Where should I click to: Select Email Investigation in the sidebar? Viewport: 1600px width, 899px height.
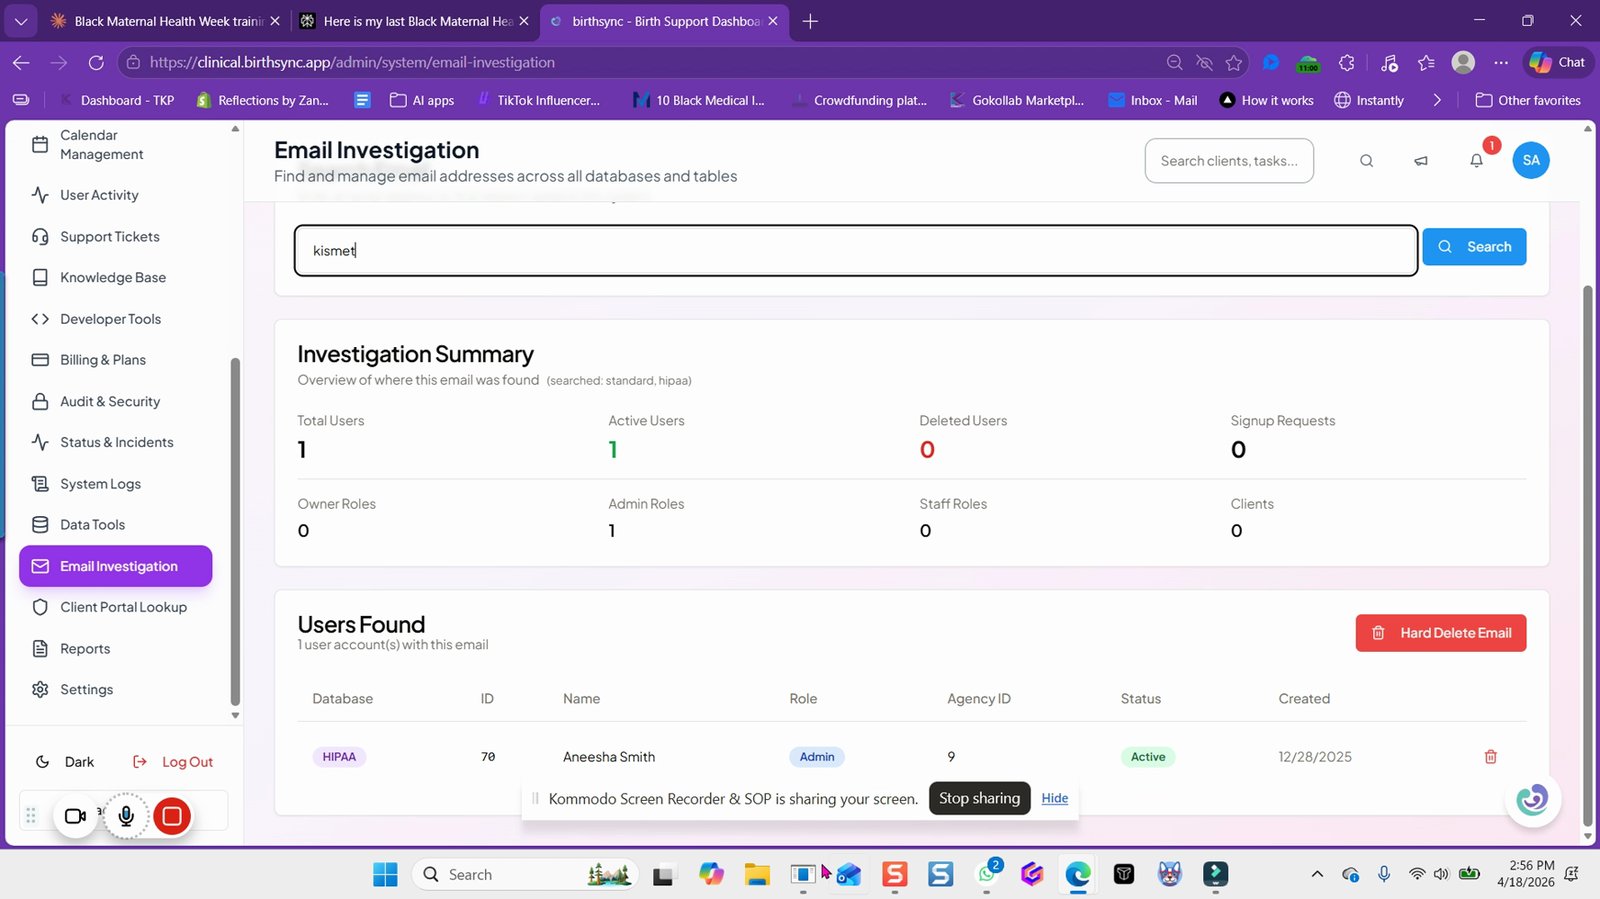click(116, 566)
